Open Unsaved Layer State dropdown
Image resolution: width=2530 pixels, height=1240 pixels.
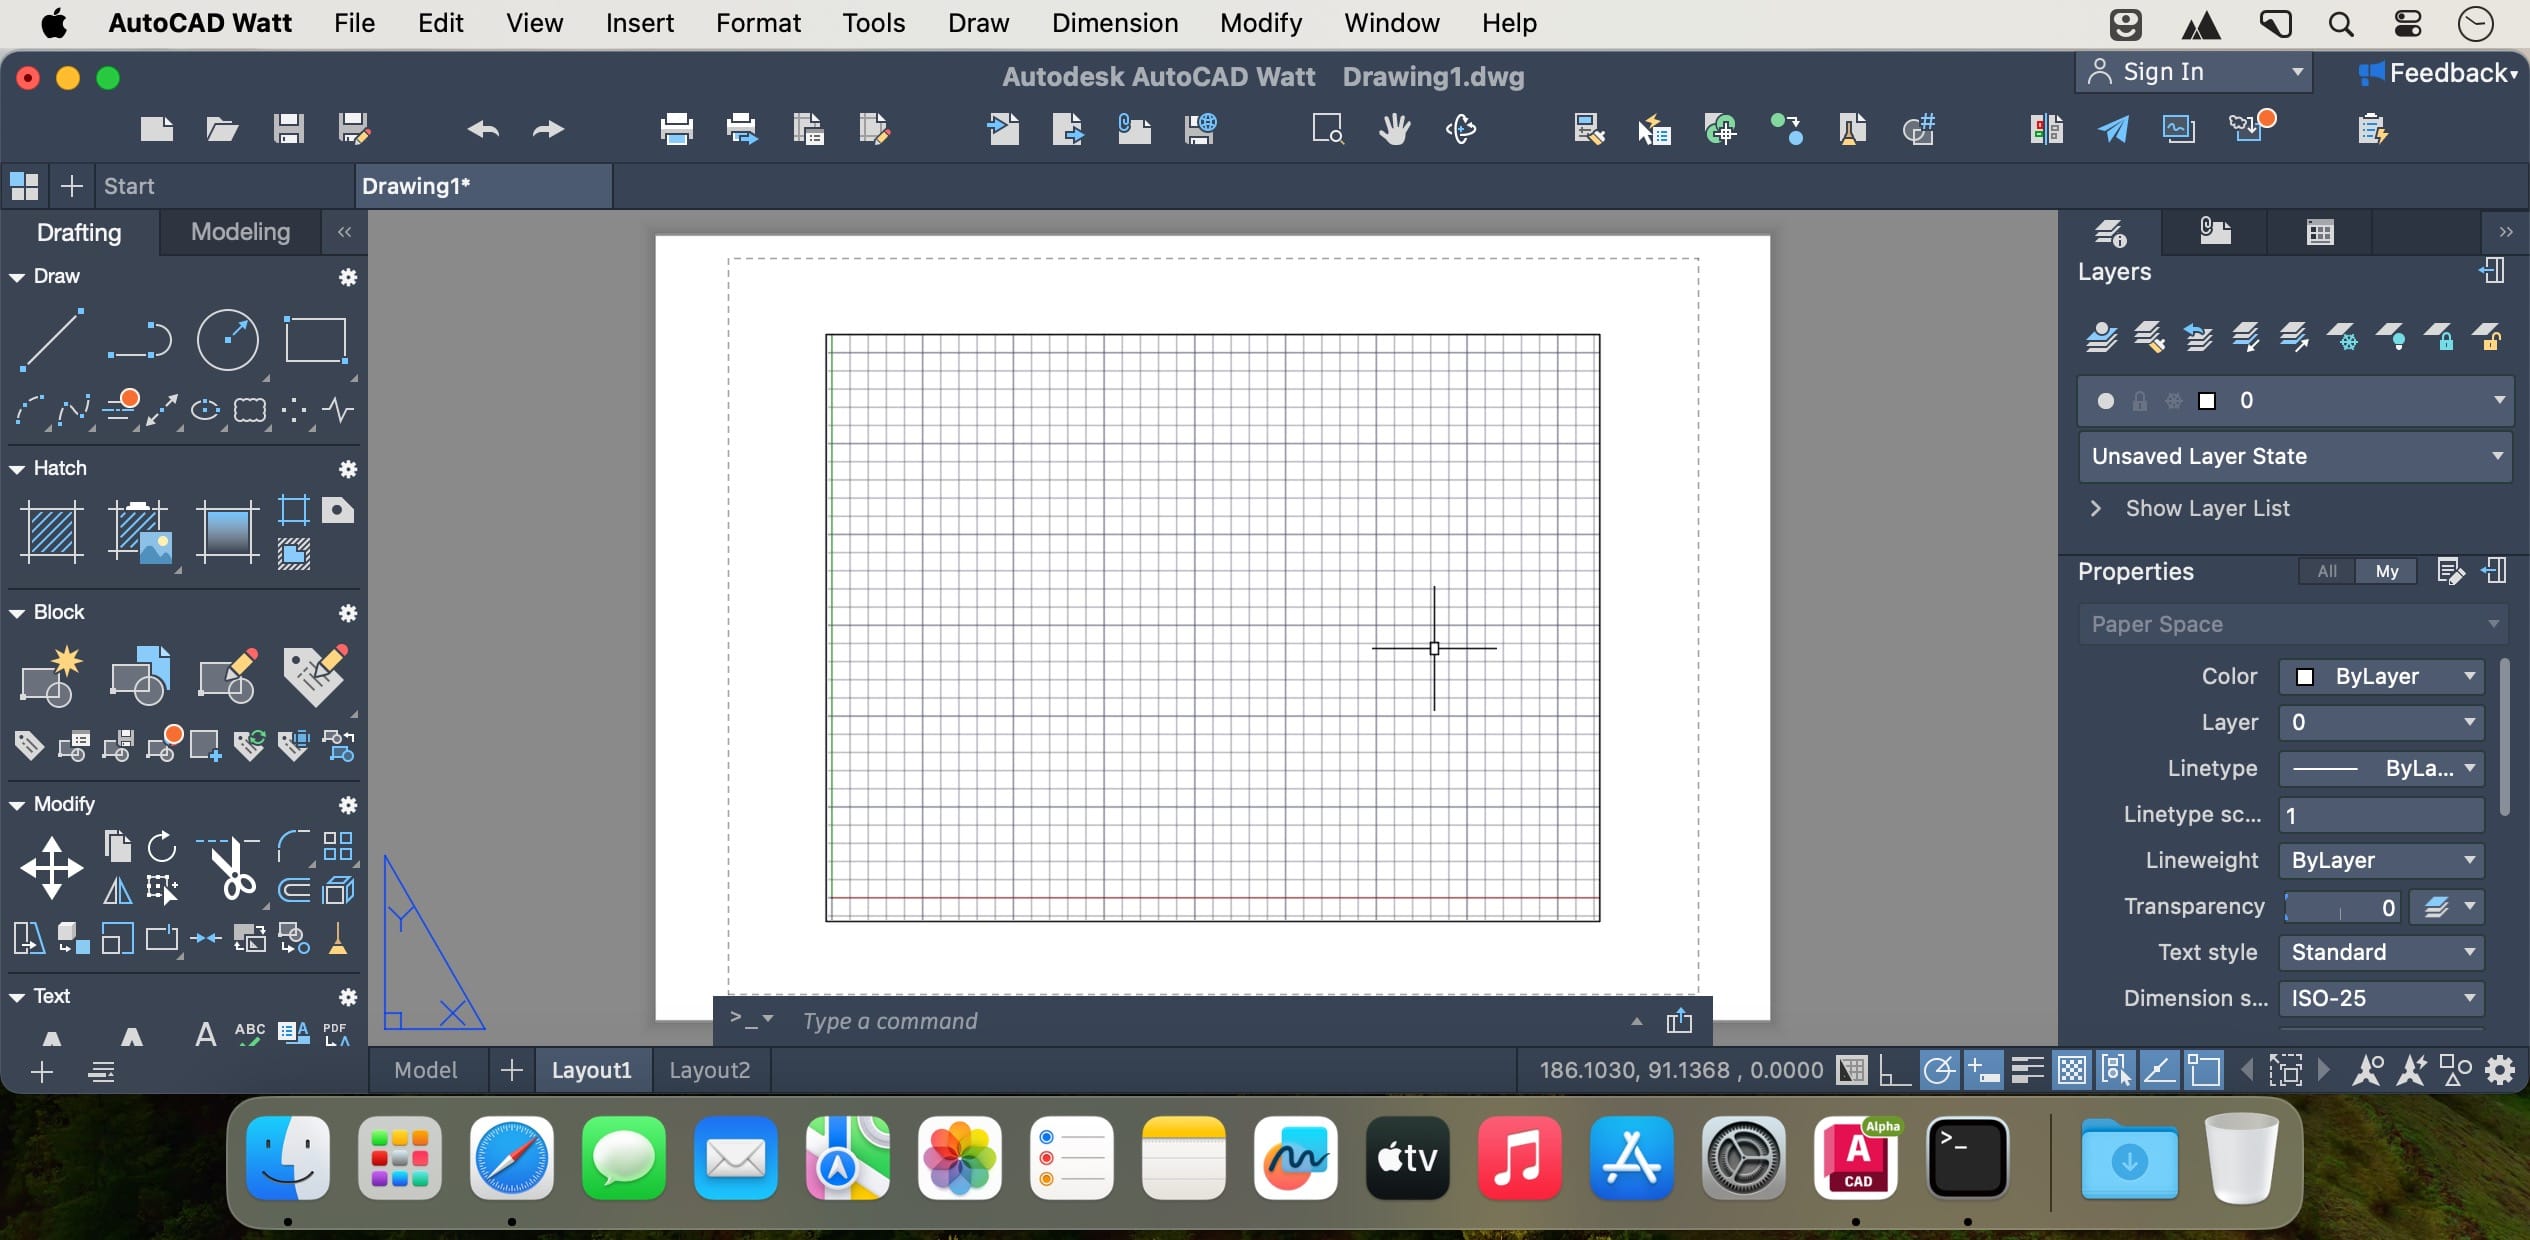click(2296, 456)
